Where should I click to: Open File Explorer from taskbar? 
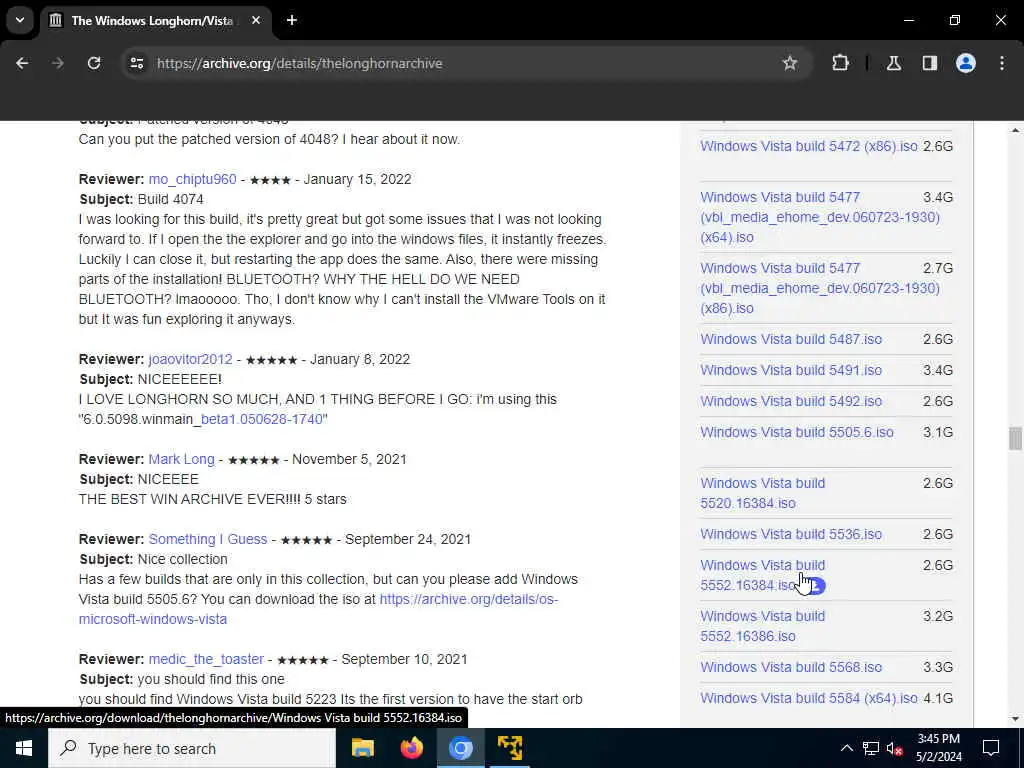[362, 748]
